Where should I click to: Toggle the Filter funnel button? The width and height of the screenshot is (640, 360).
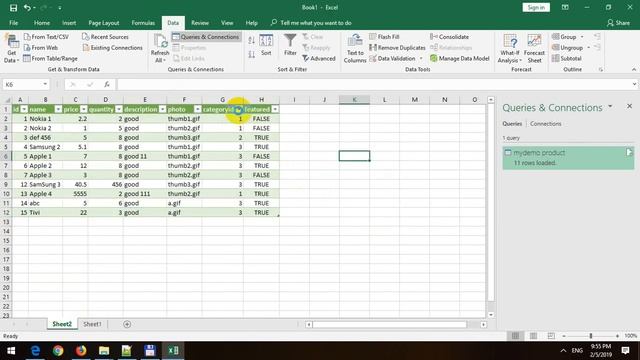pyautogui.click(x=290, y=45)
